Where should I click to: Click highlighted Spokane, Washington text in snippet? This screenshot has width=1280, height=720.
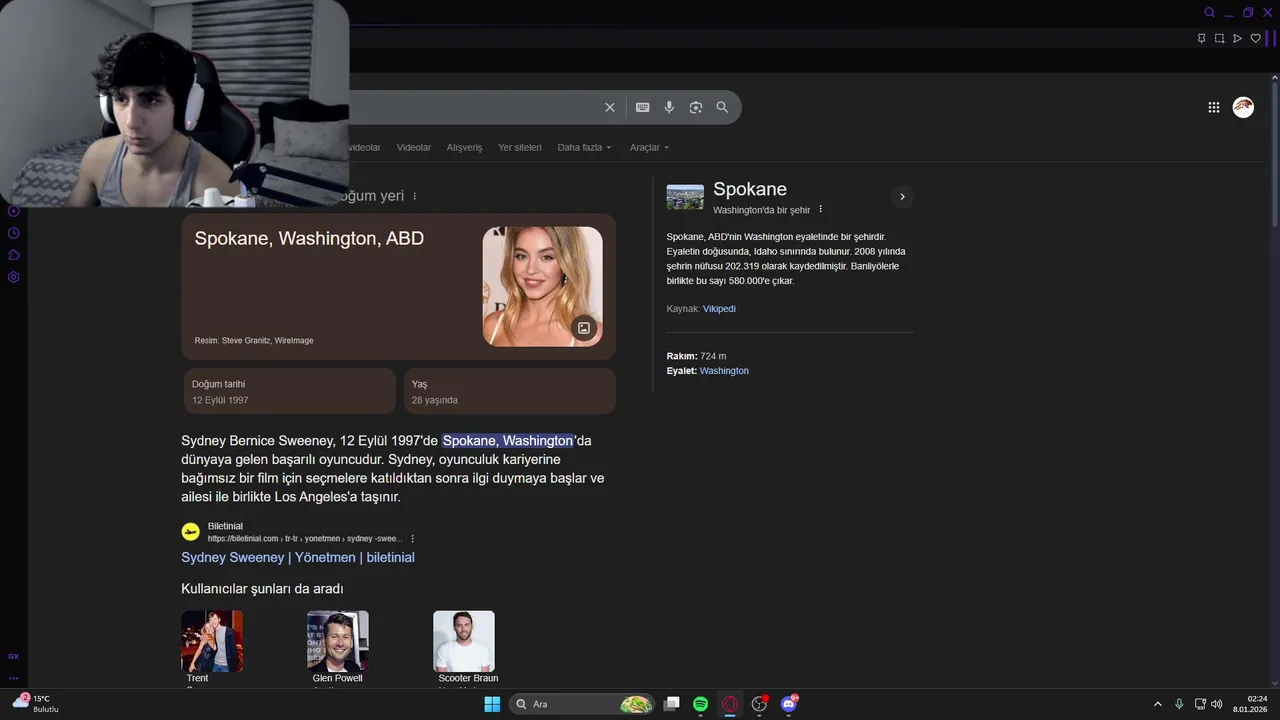click(508, 441)
